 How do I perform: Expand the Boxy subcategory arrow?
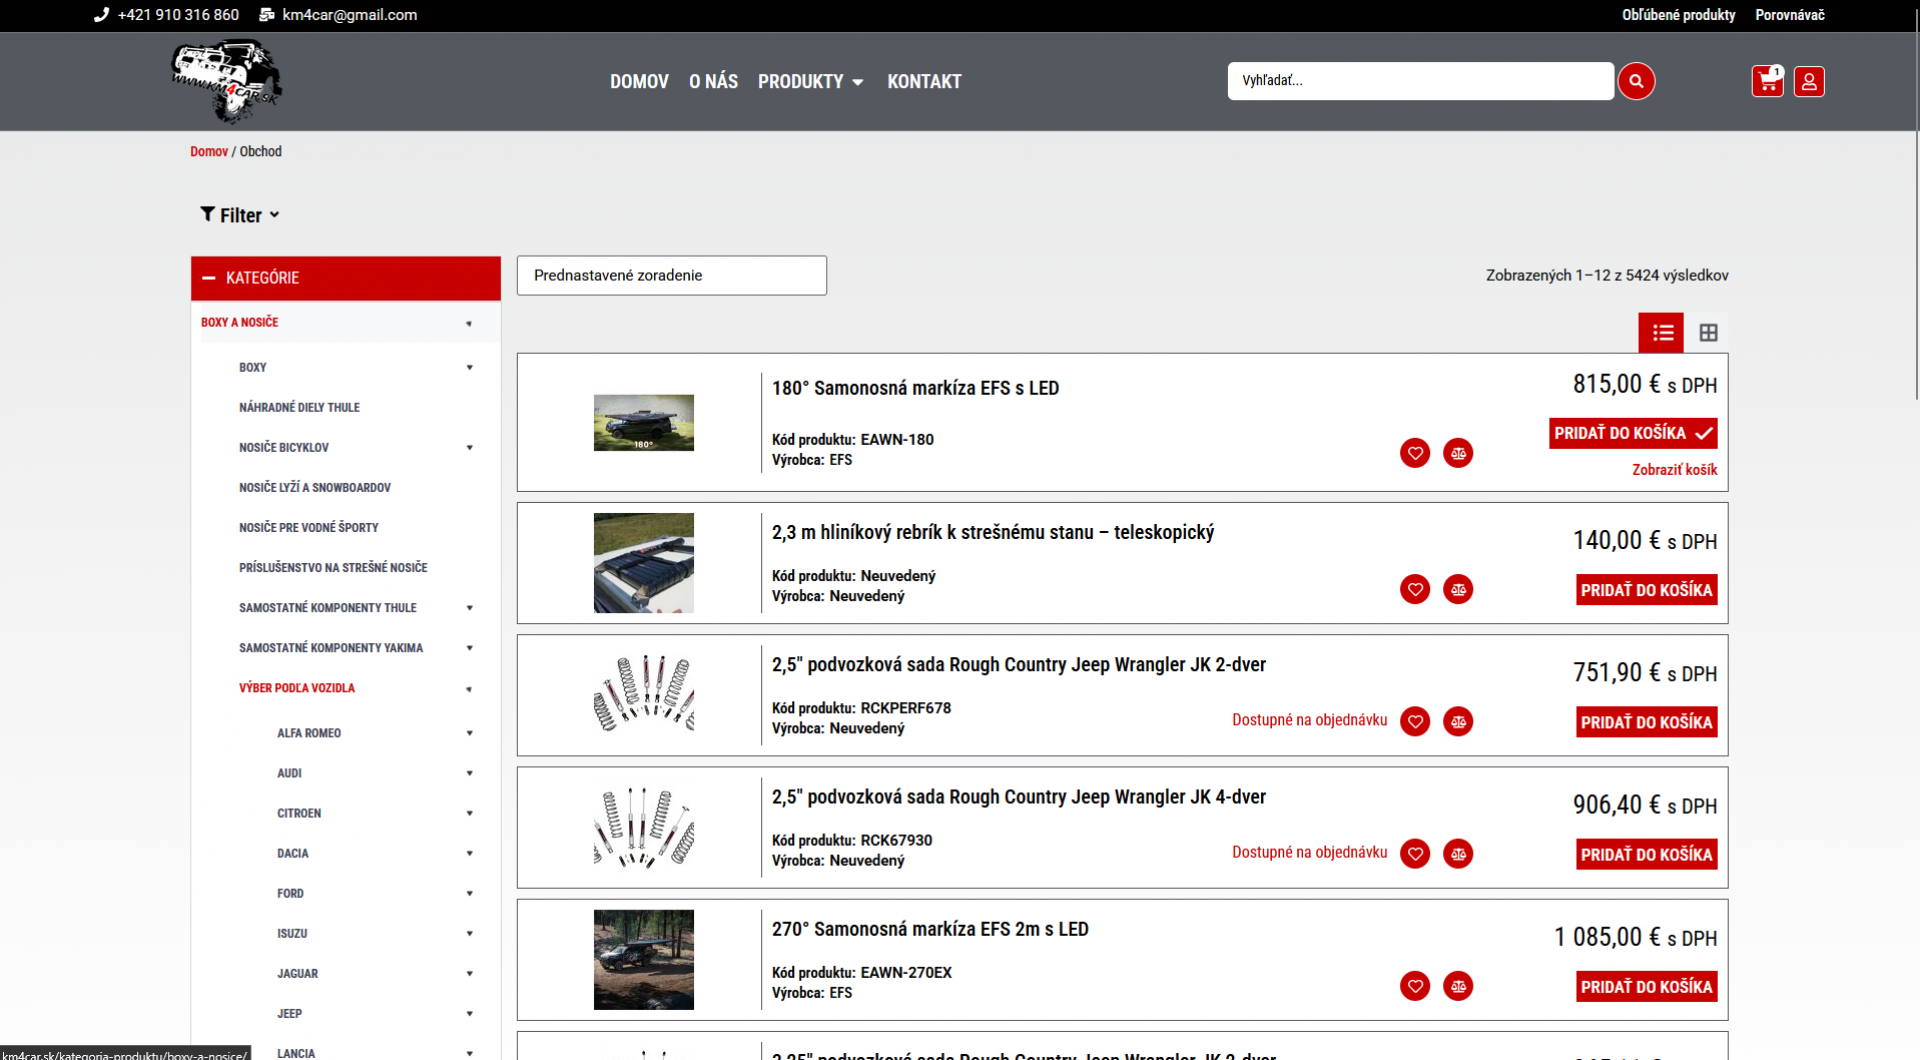pos(469,367)
